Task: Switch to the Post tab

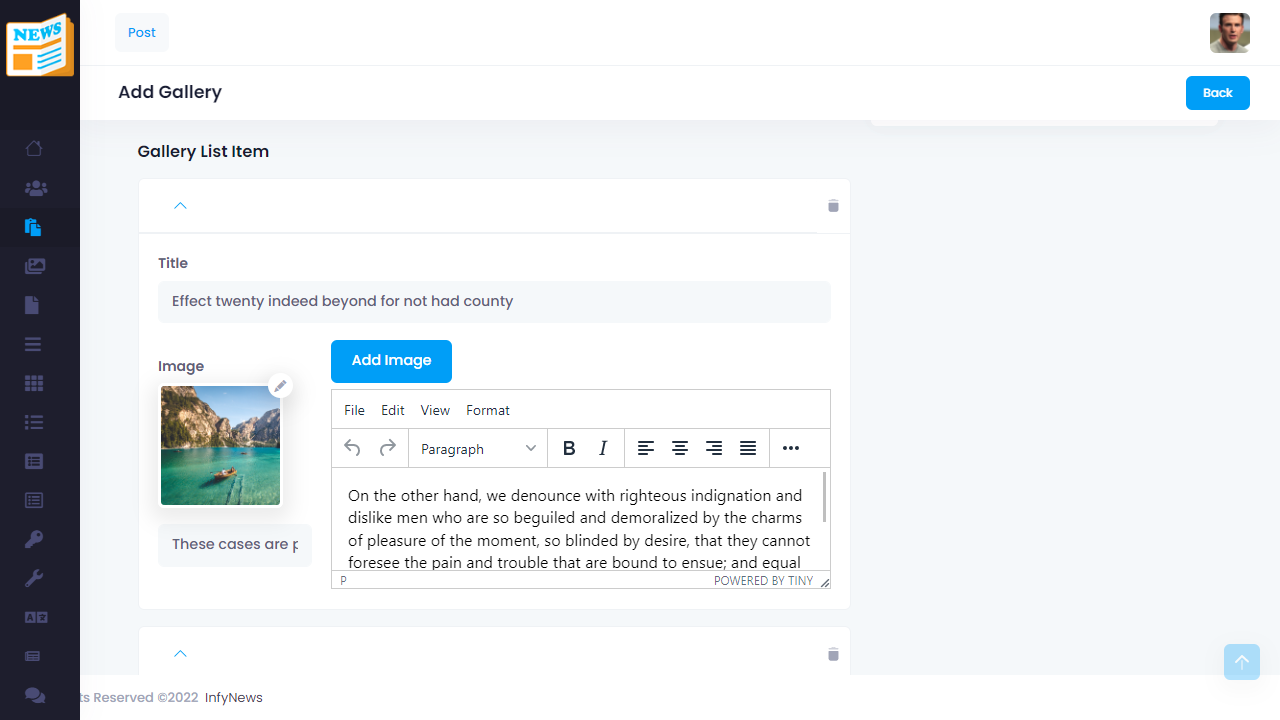Action: click(x=141, y=32)
